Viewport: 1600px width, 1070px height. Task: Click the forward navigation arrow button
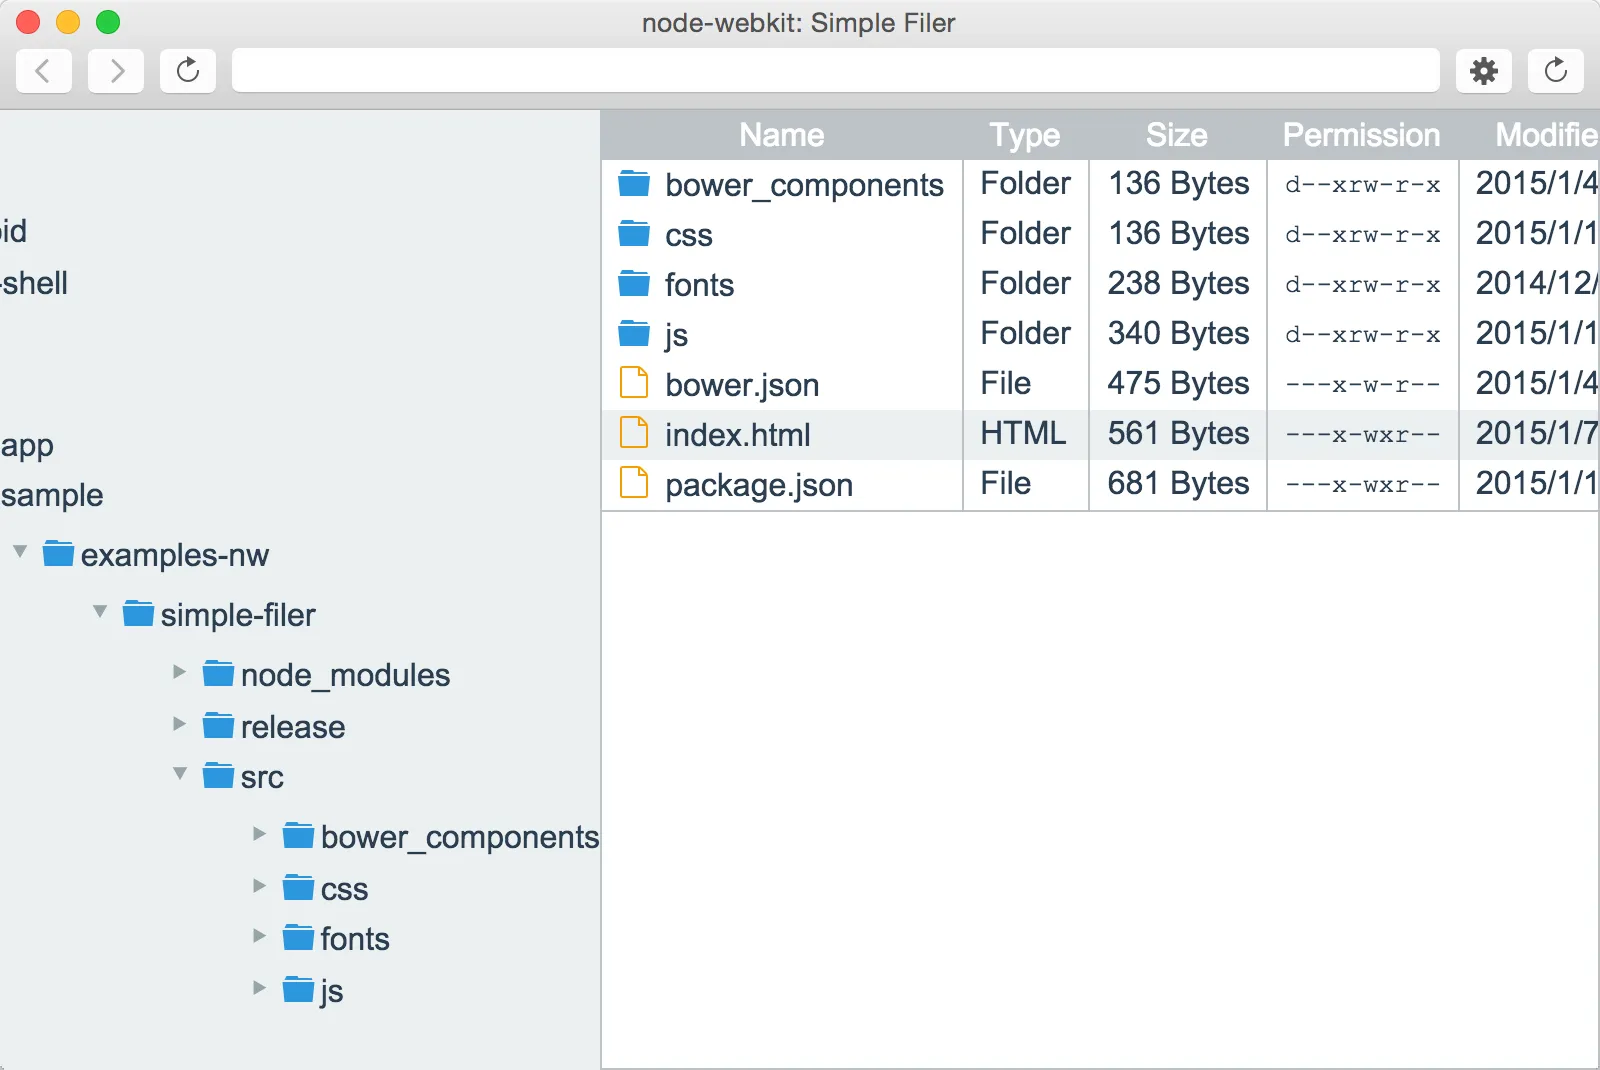(x=116, y=71)
